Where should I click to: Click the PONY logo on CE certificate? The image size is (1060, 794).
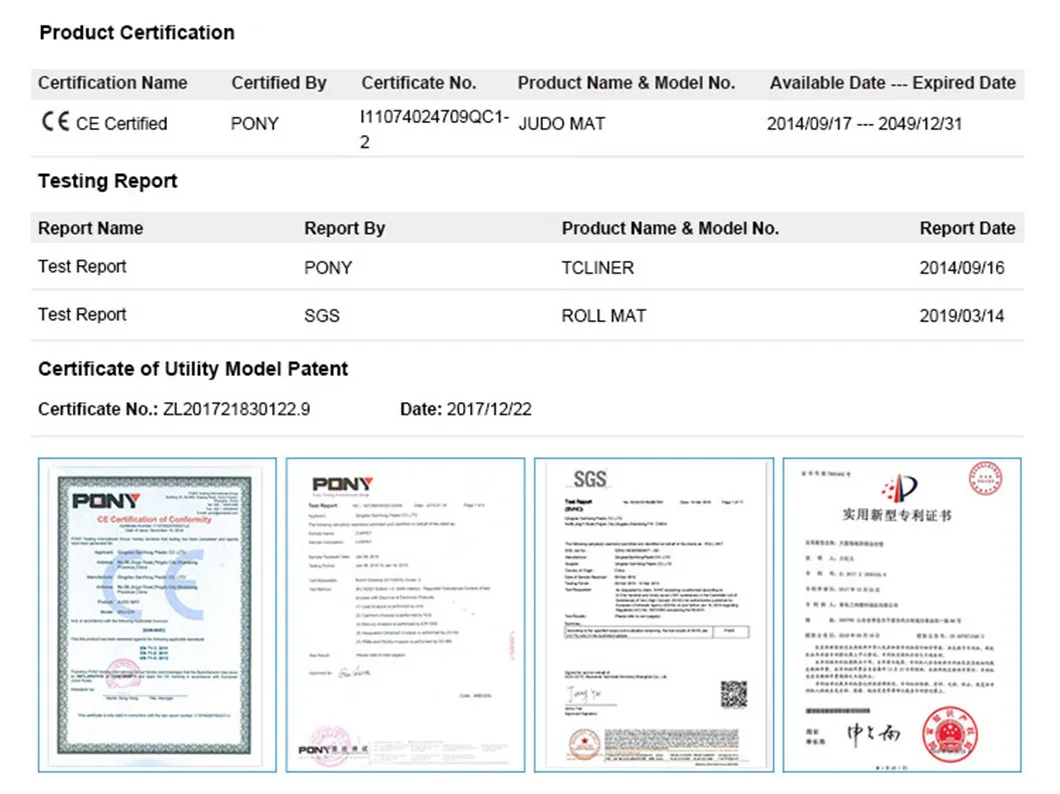point(101,498)
